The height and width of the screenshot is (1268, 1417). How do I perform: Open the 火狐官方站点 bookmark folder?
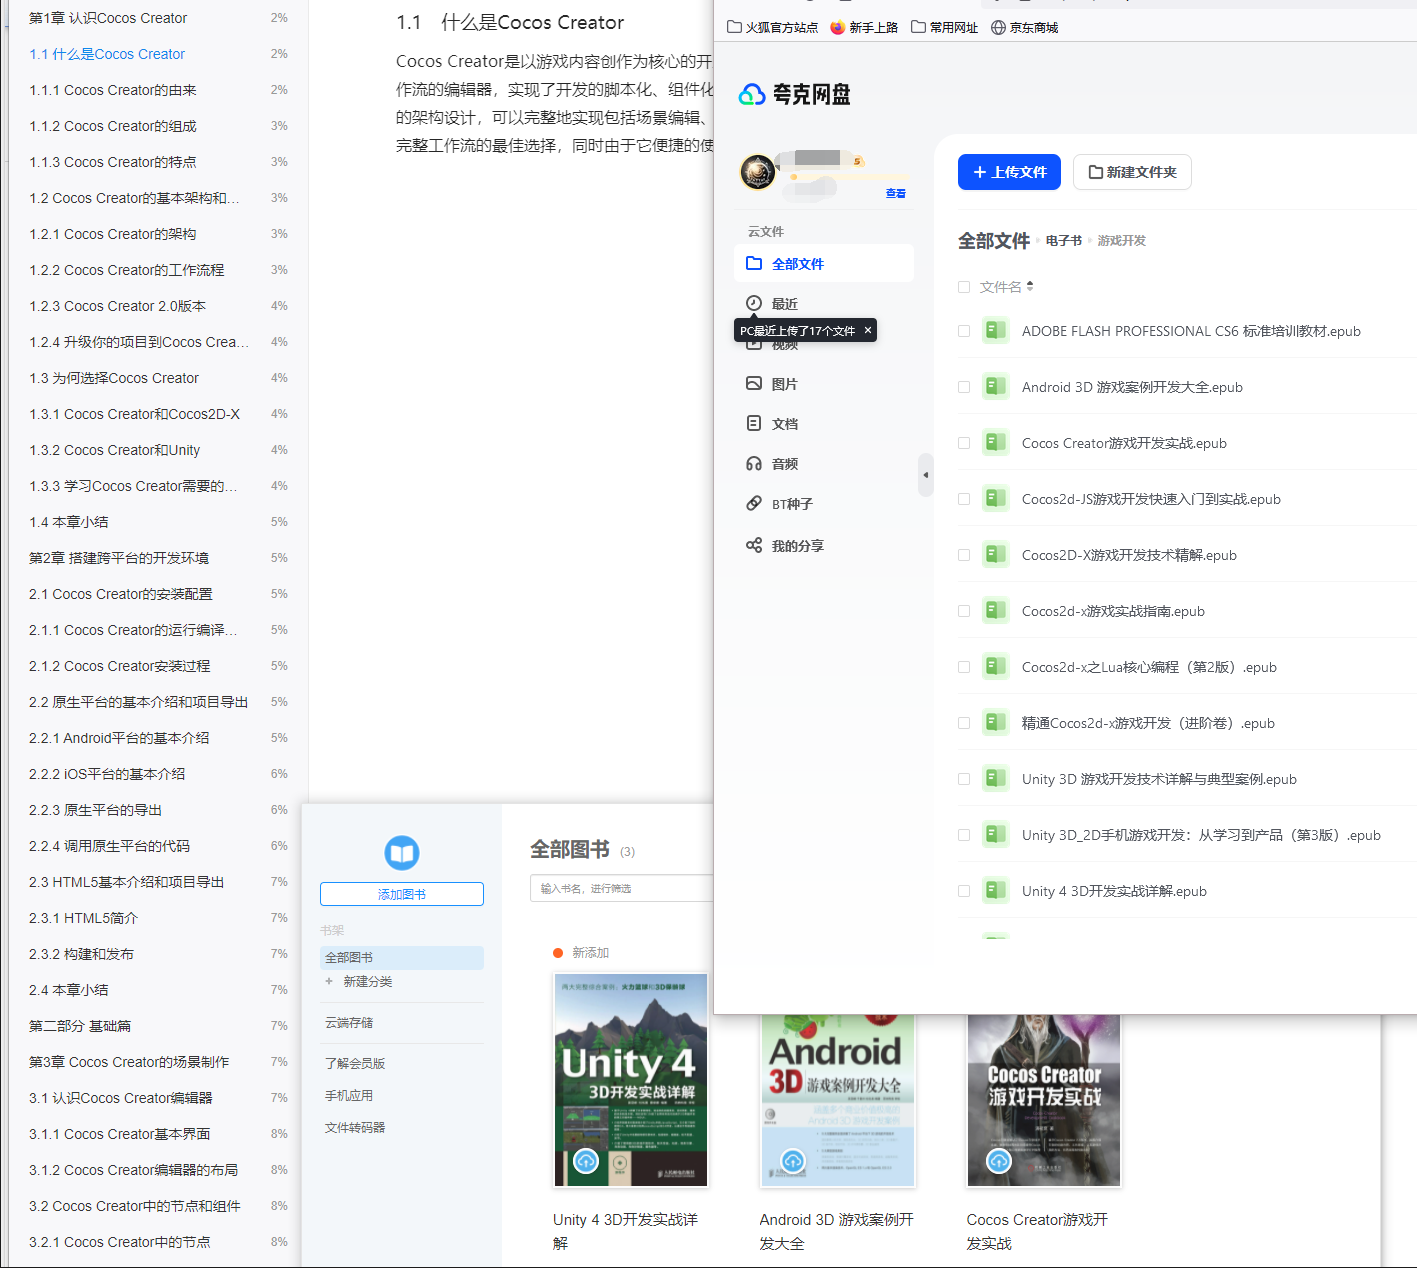772,27
